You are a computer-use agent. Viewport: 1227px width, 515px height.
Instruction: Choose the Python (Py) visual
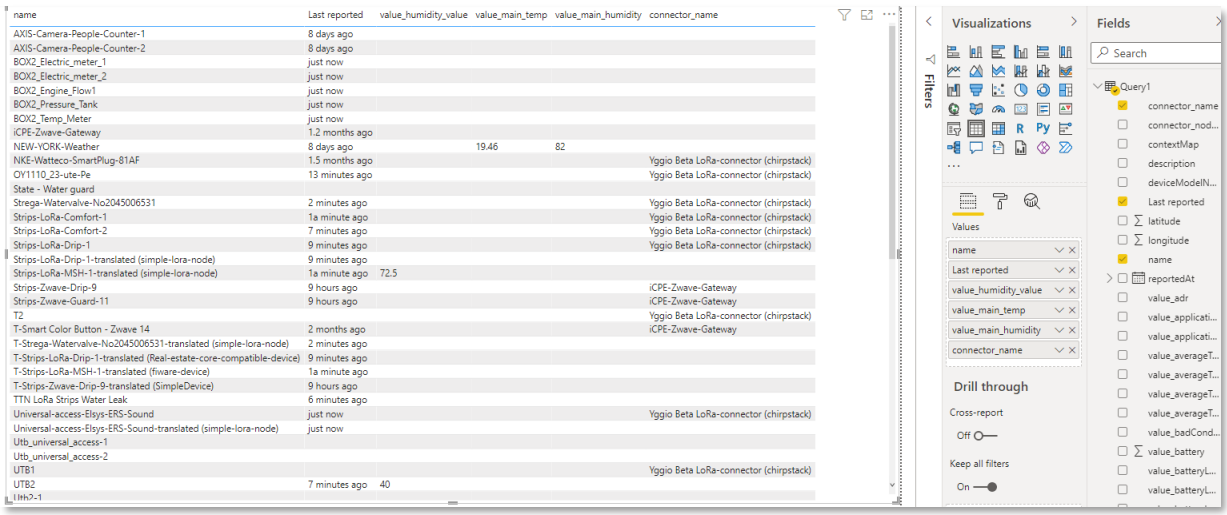pyautogui.click(x=1043, y=128)
